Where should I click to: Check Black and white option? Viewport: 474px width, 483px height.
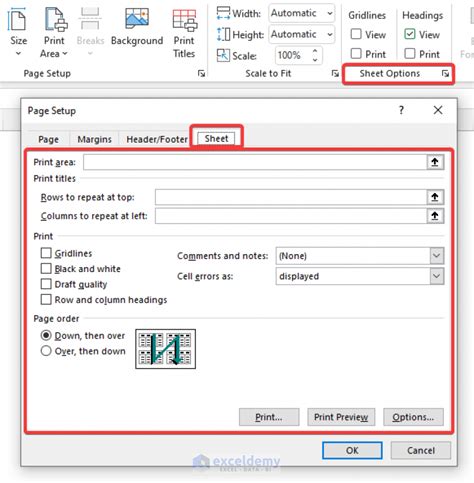(46, 268)
